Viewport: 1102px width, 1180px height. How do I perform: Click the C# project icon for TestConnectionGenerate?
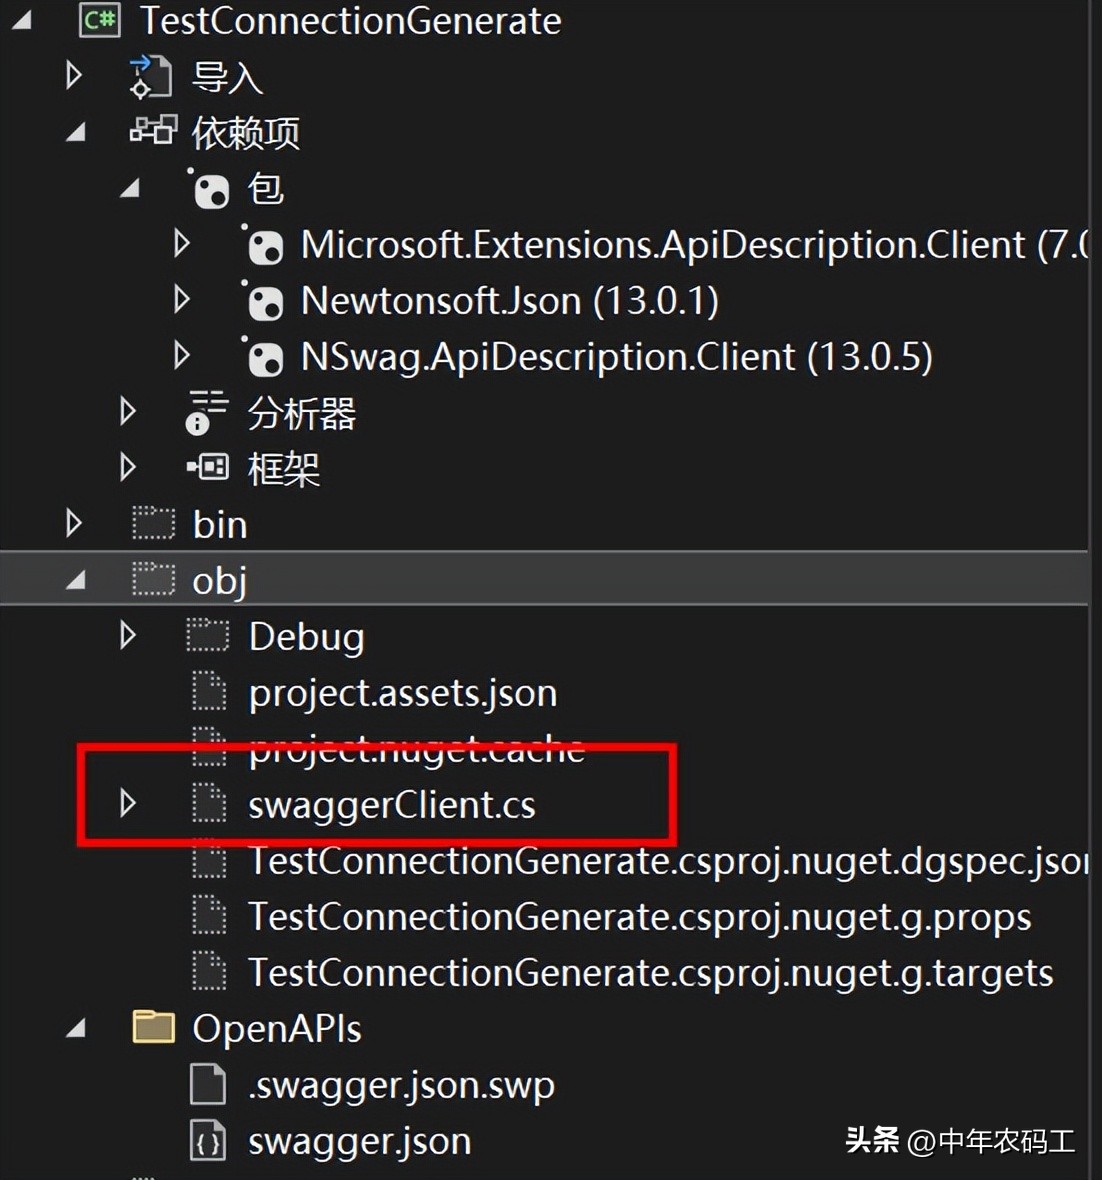point(99,20)
